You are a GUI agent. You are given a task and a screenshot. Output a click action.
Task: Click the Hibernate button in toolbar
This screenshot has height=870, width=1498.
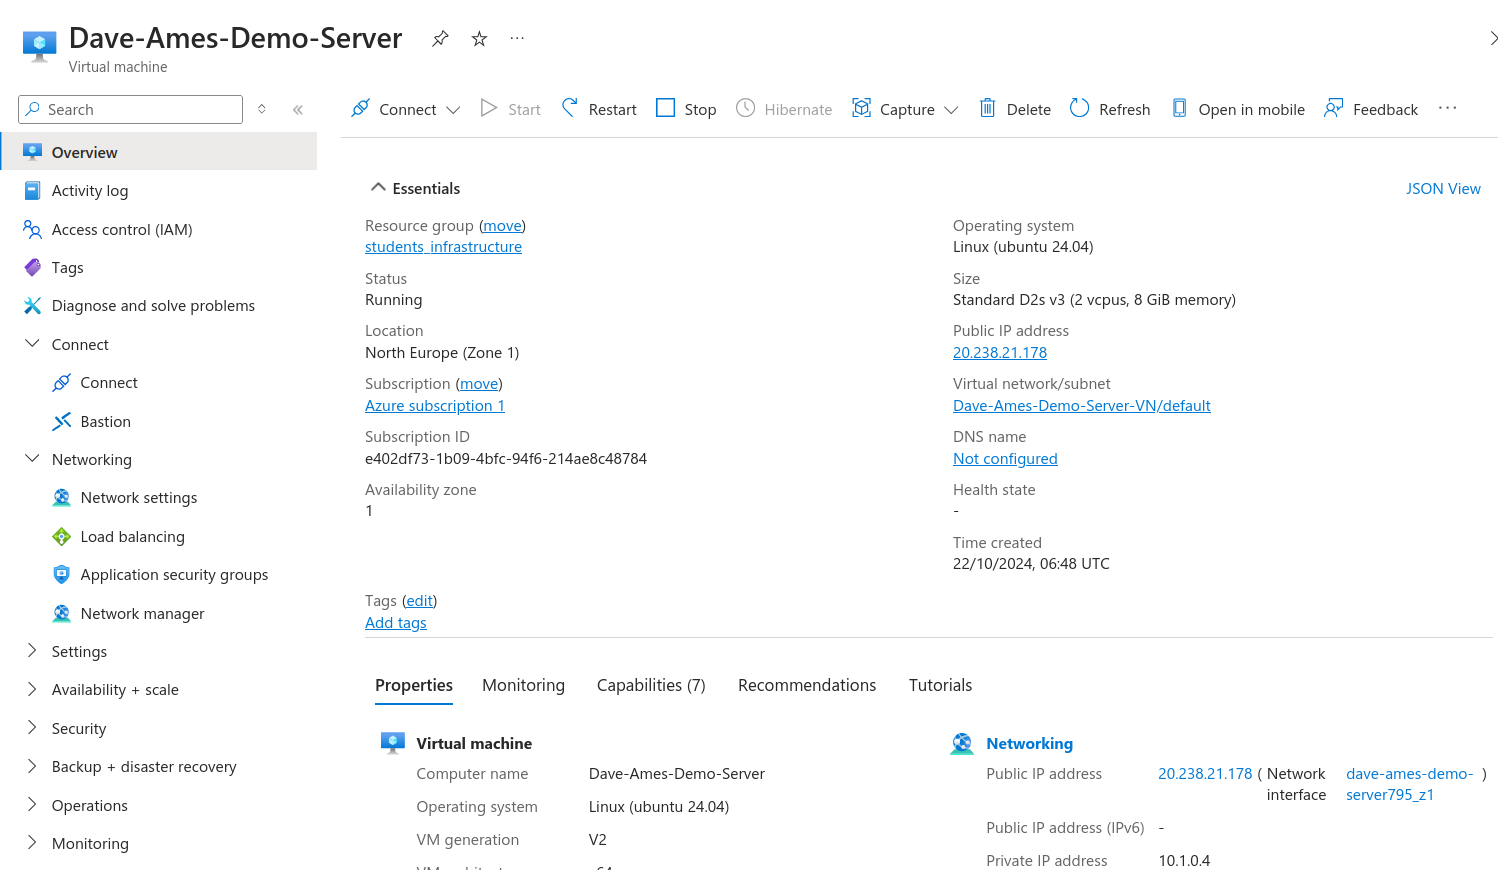pyautogui.click(x=784, y=109)
